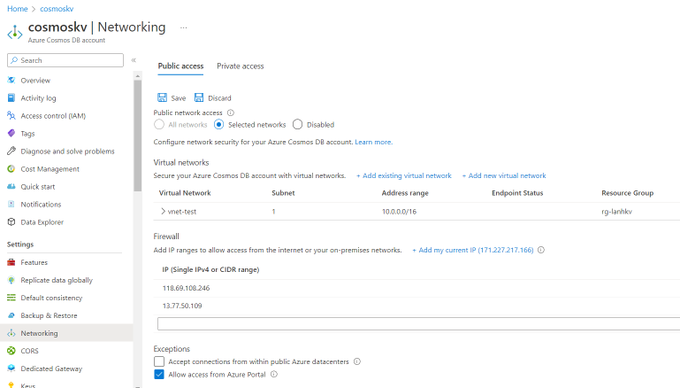The width and height of the screenshot is (680, 388).
Task: Click Add my current IP (171.227.217.166)
Action: point(473,250)
